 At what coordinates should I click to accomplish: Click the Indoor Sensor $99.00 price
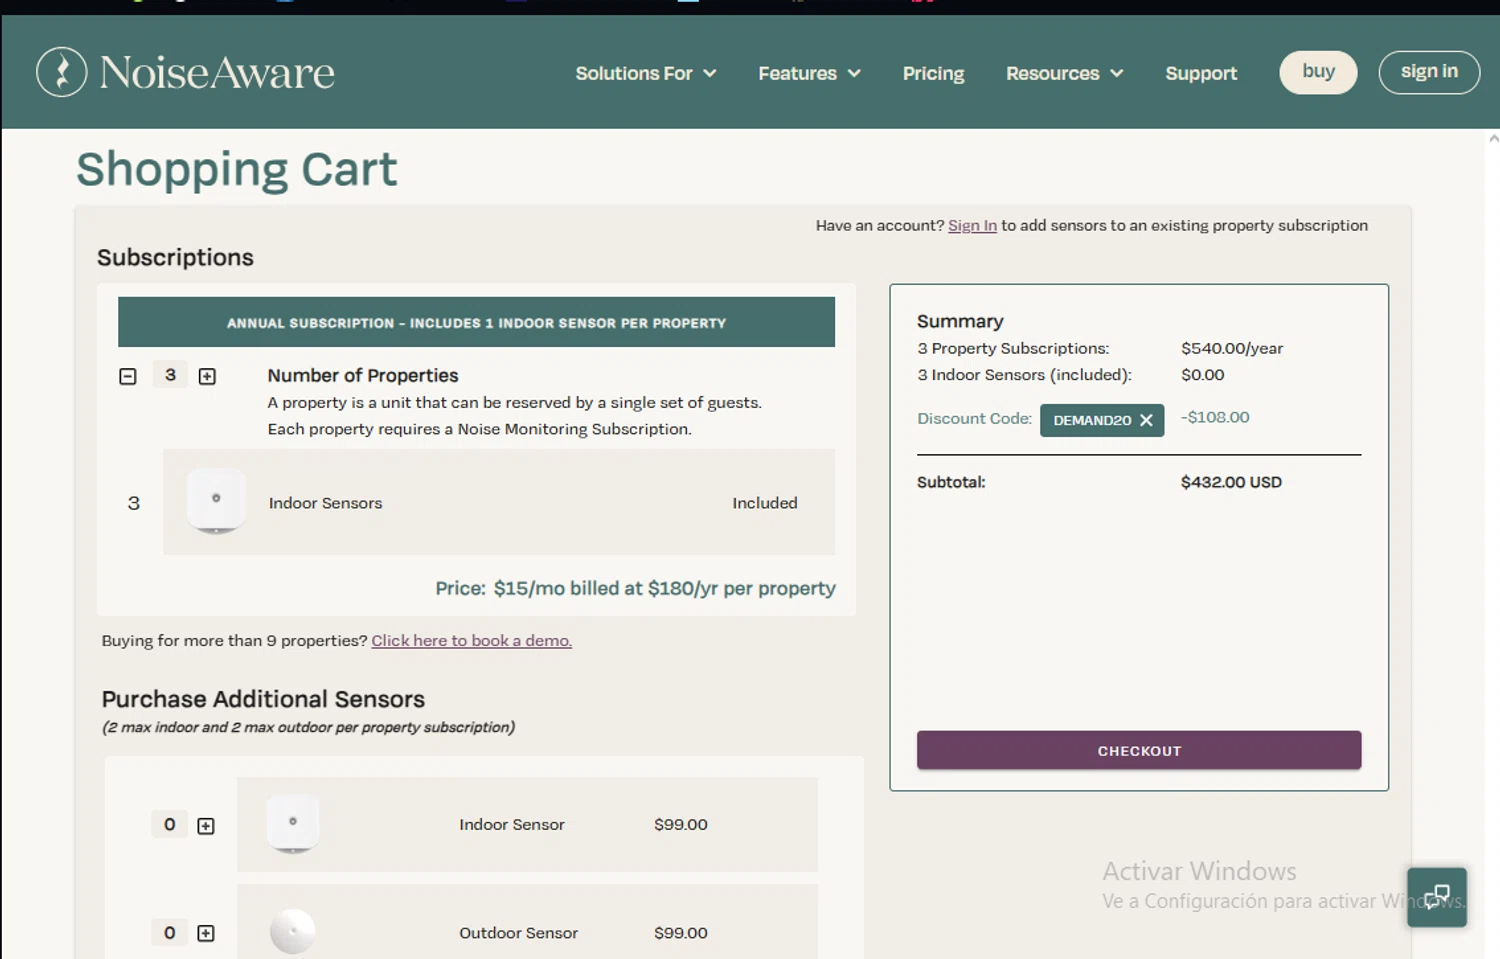pyautogui.click(x=681, y=825)
